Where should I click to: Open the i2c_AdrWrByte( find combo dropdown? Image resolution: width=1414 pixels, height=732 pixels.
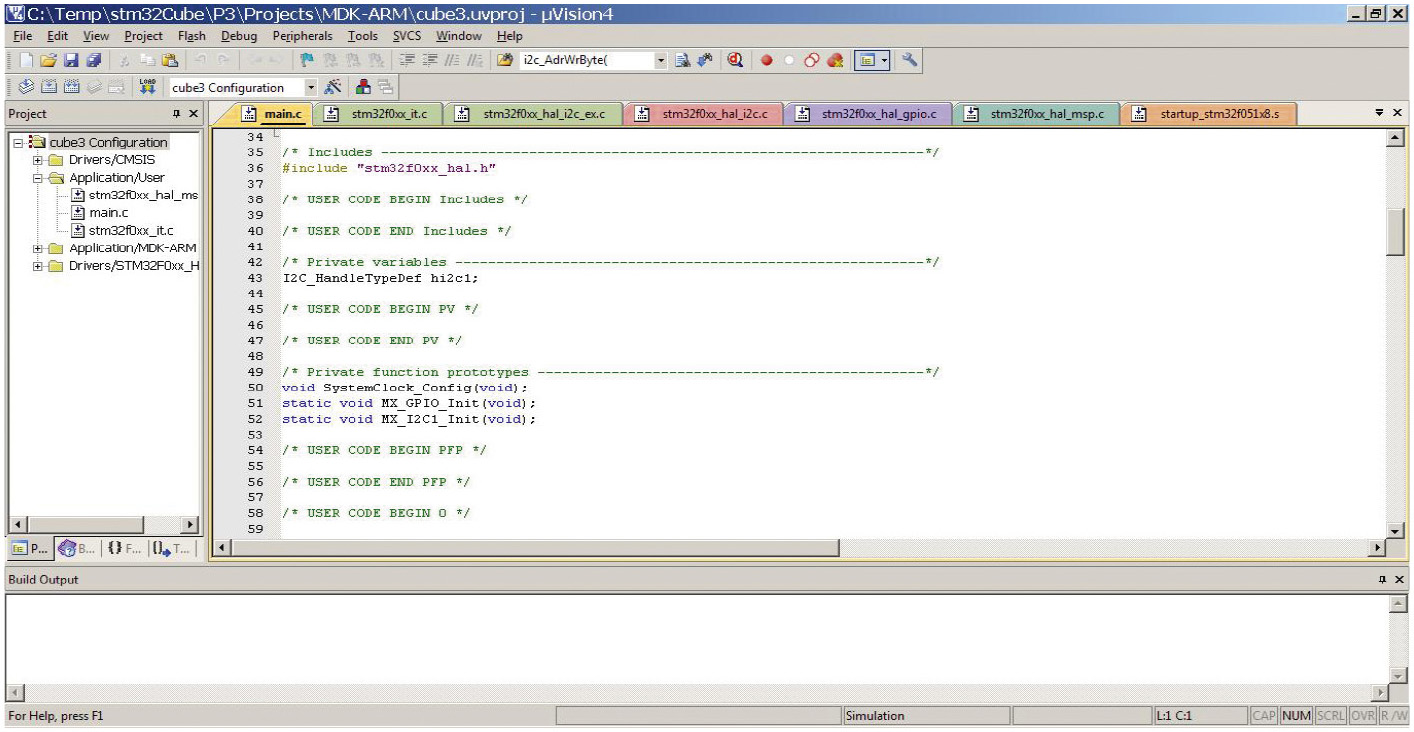(661, 60)
